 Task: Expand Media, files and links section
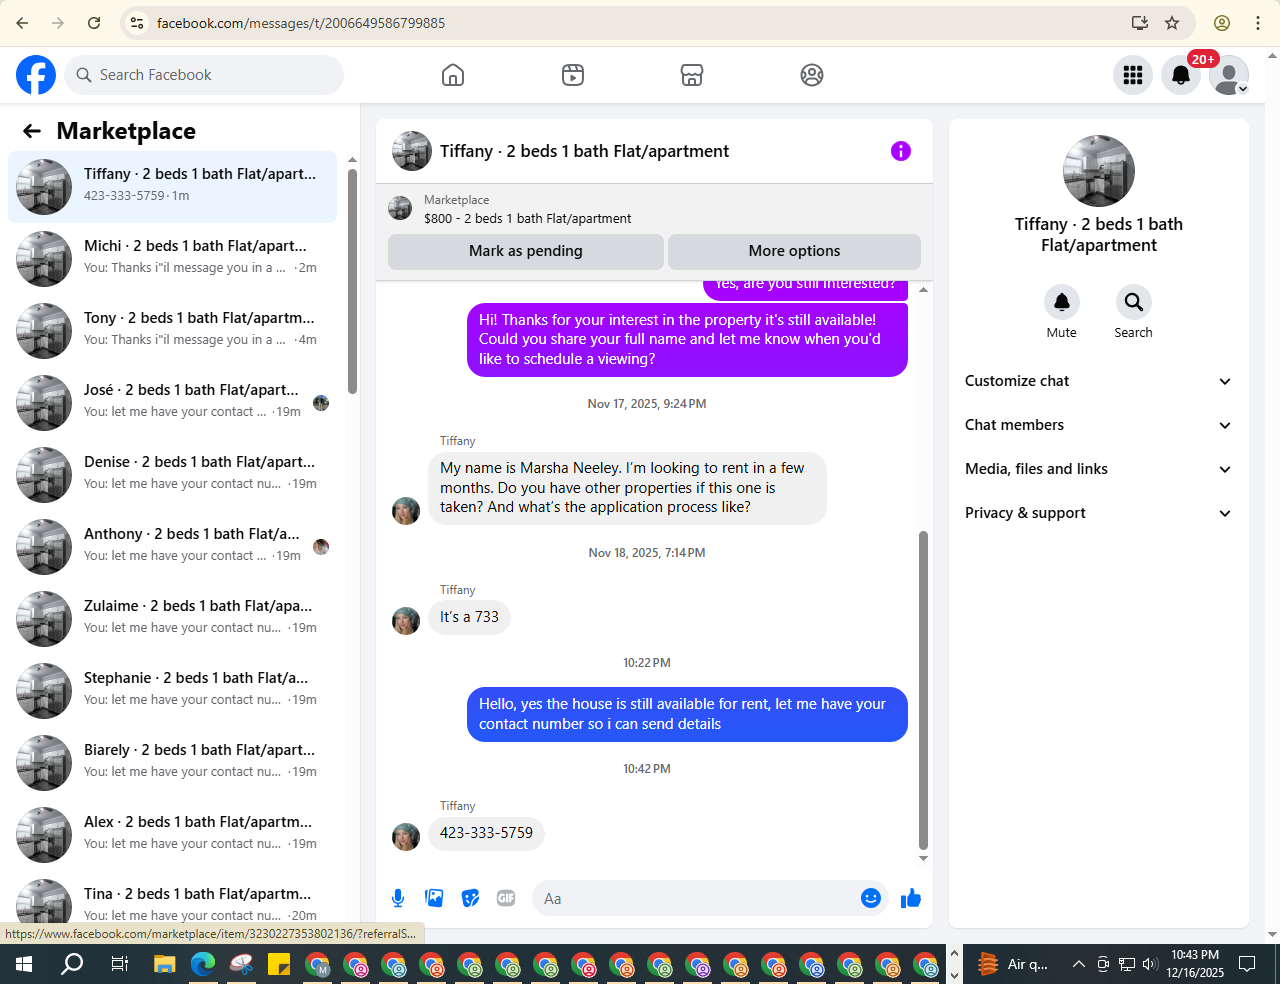(x=1099, y=469)
